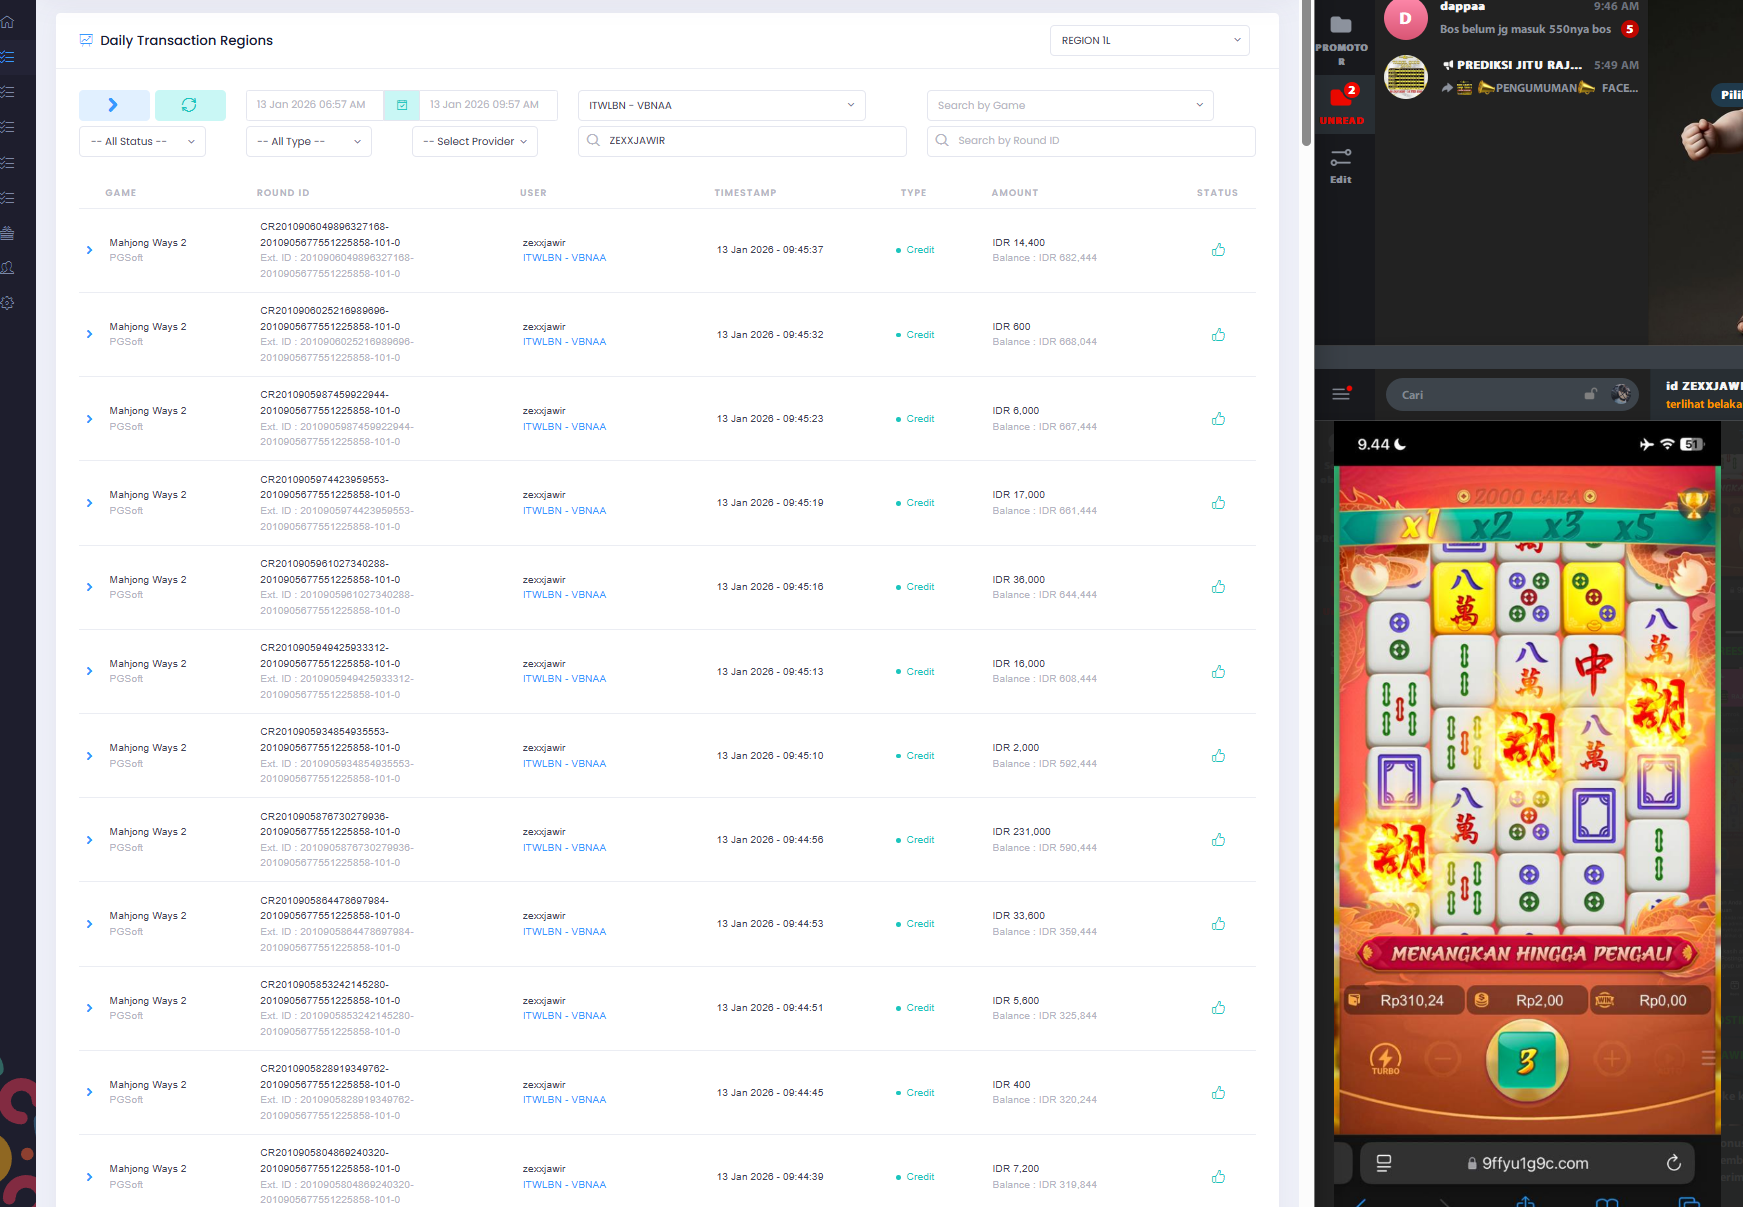Image resolution: width=1743 pixels, height=1207 pixels.
Task: Open the dappaa chat conversation
Action: tap(1511, 18)
